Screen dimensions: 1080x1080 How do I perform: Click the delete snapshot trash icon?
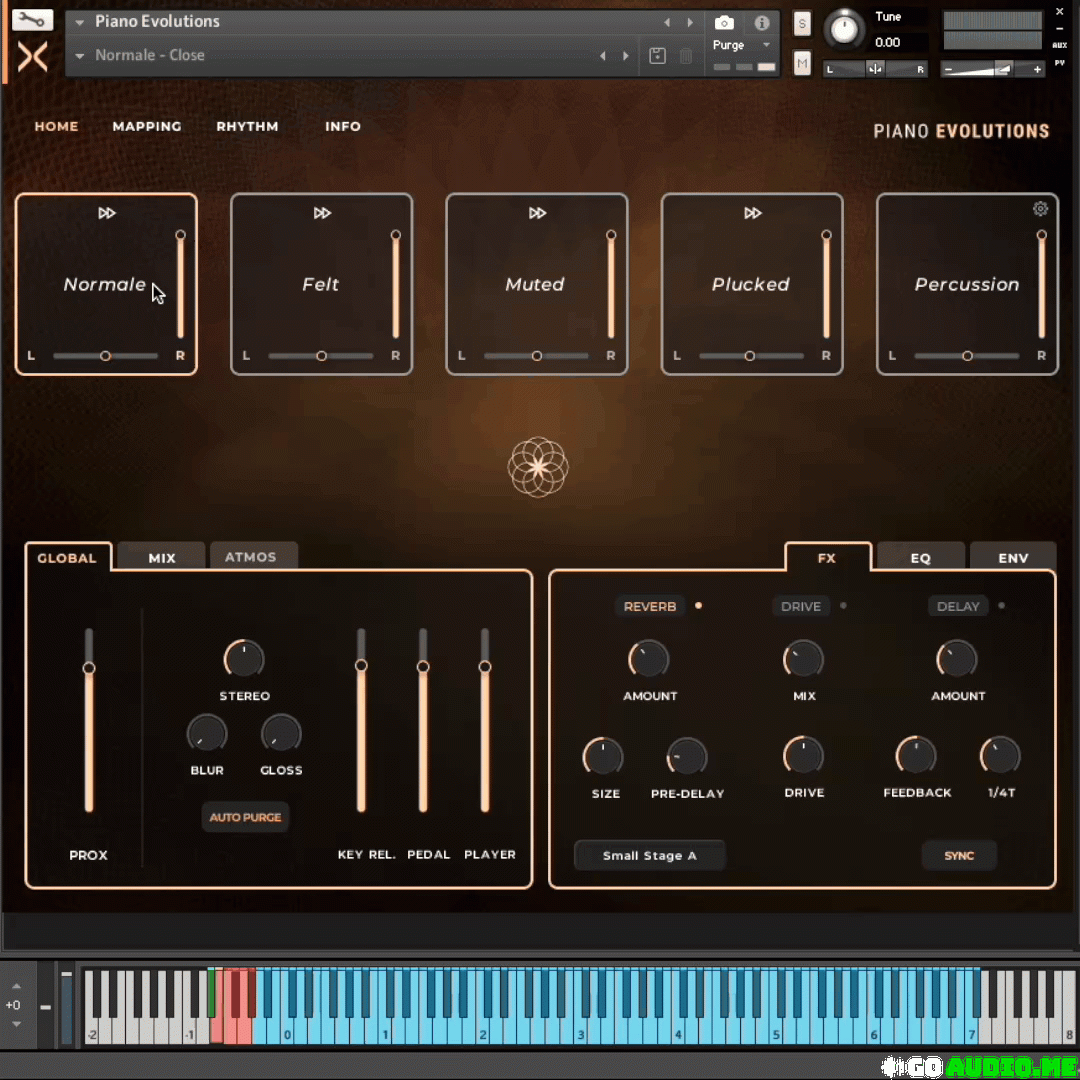point(686,56)
